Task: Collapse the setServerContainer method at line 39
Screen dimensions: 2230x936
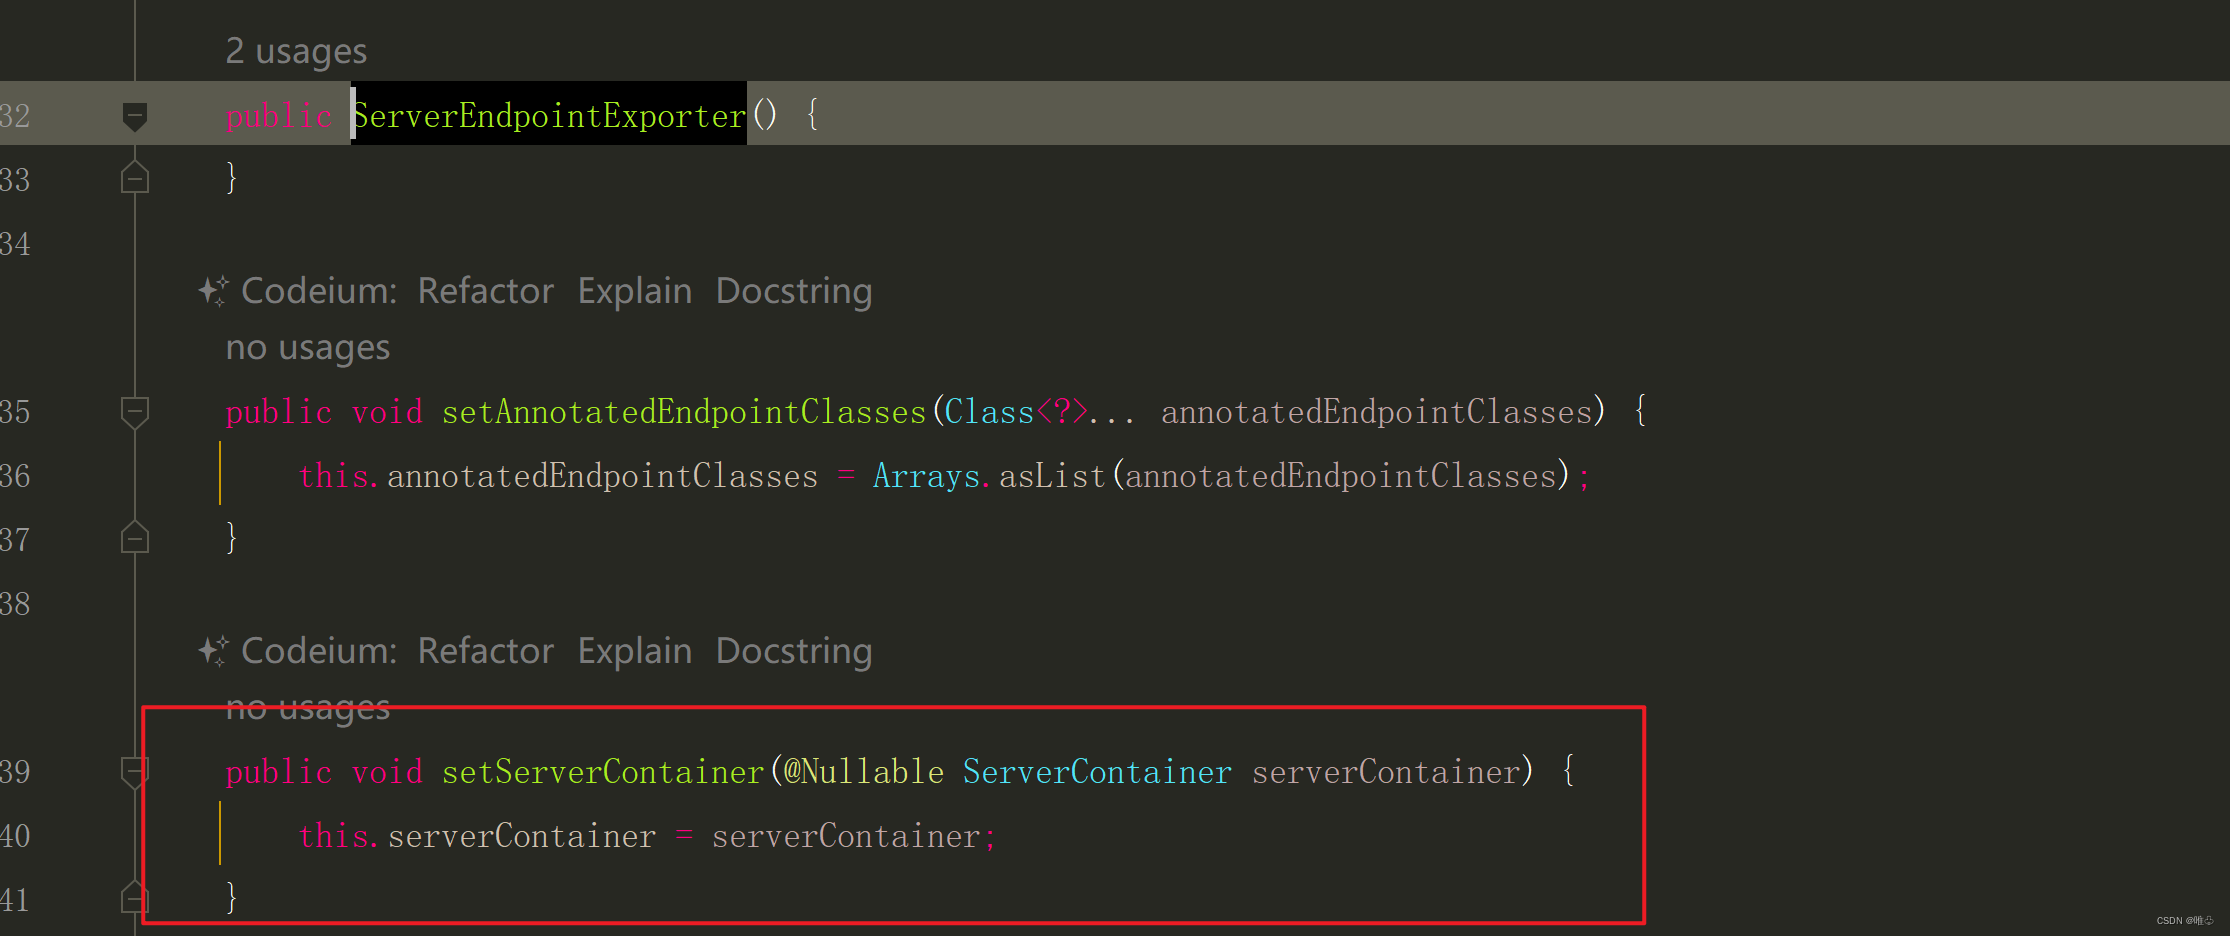Action: pyautogui.click(x=134, y=771)
